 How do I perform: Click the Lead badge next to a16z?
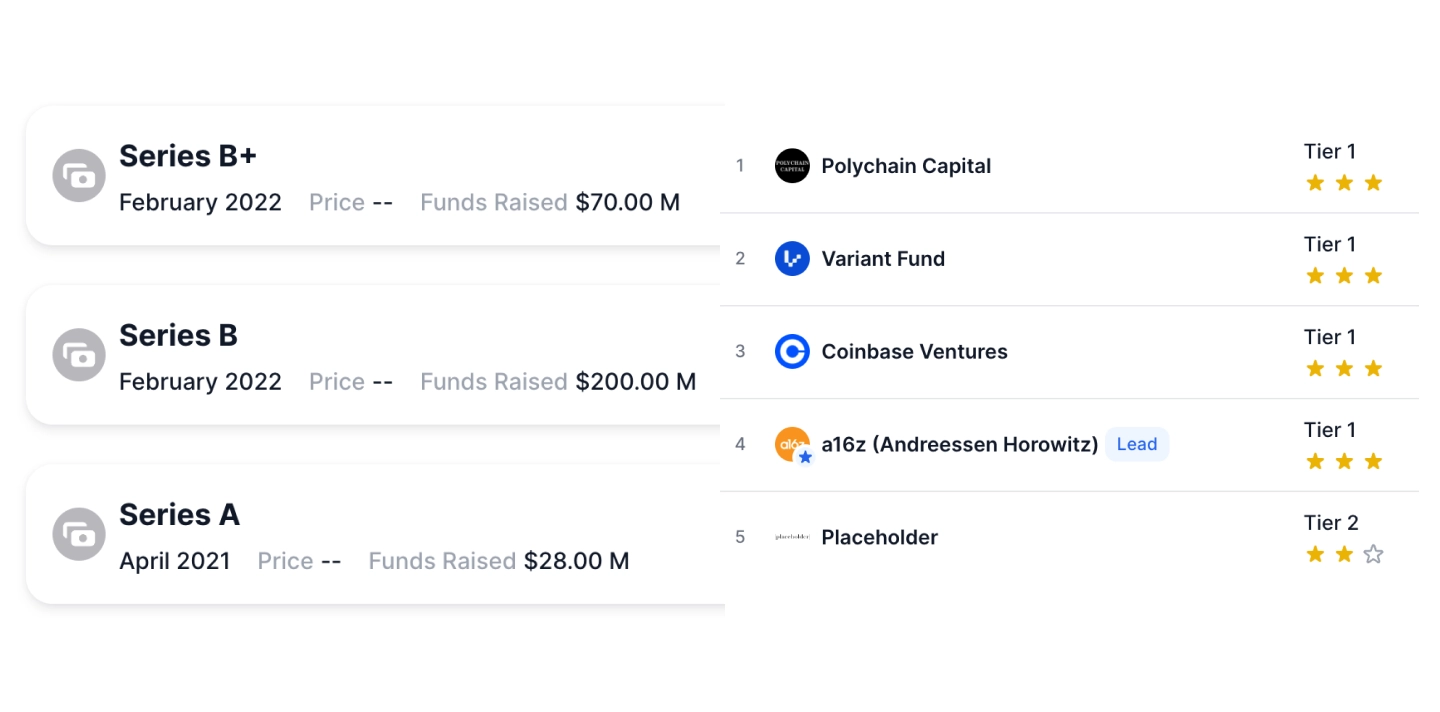1137,444
